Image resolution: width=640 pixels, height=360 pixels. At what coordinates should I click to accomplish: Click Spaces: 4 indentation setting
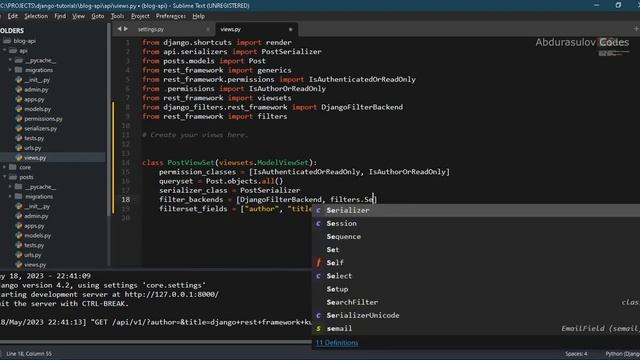click(x=576, y=354)
